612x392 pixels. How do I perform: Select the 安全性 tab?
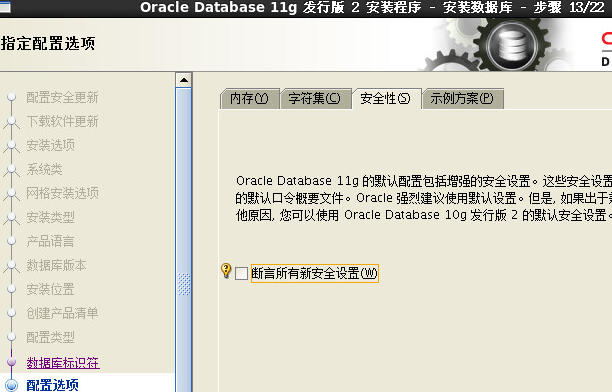tap(386, 98)
